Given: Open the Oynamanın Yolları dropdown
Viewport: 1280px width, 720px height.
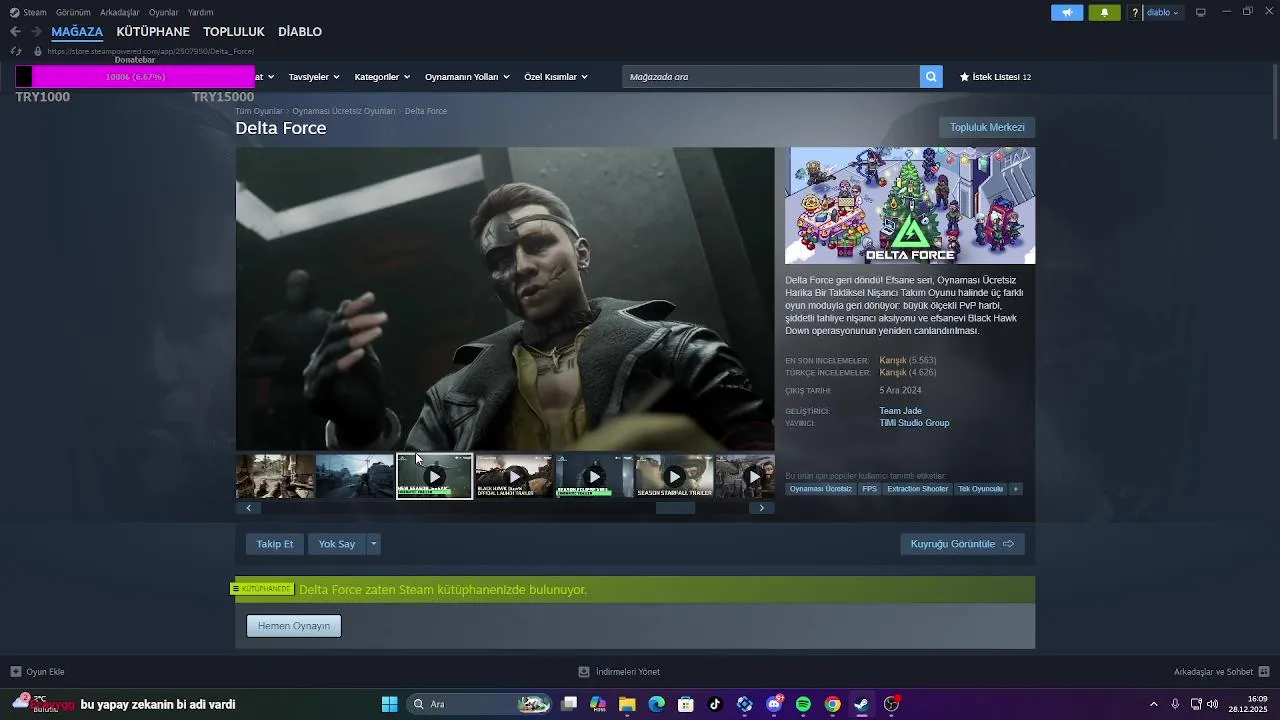Looking at the screenshot, I should pyautogui.click(x=467, y=77).
